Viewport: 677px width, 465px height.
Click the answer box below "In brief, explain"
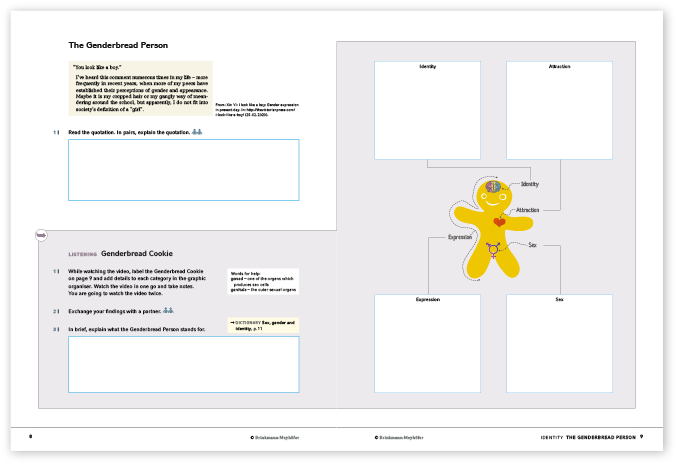(x=183, y=364)
